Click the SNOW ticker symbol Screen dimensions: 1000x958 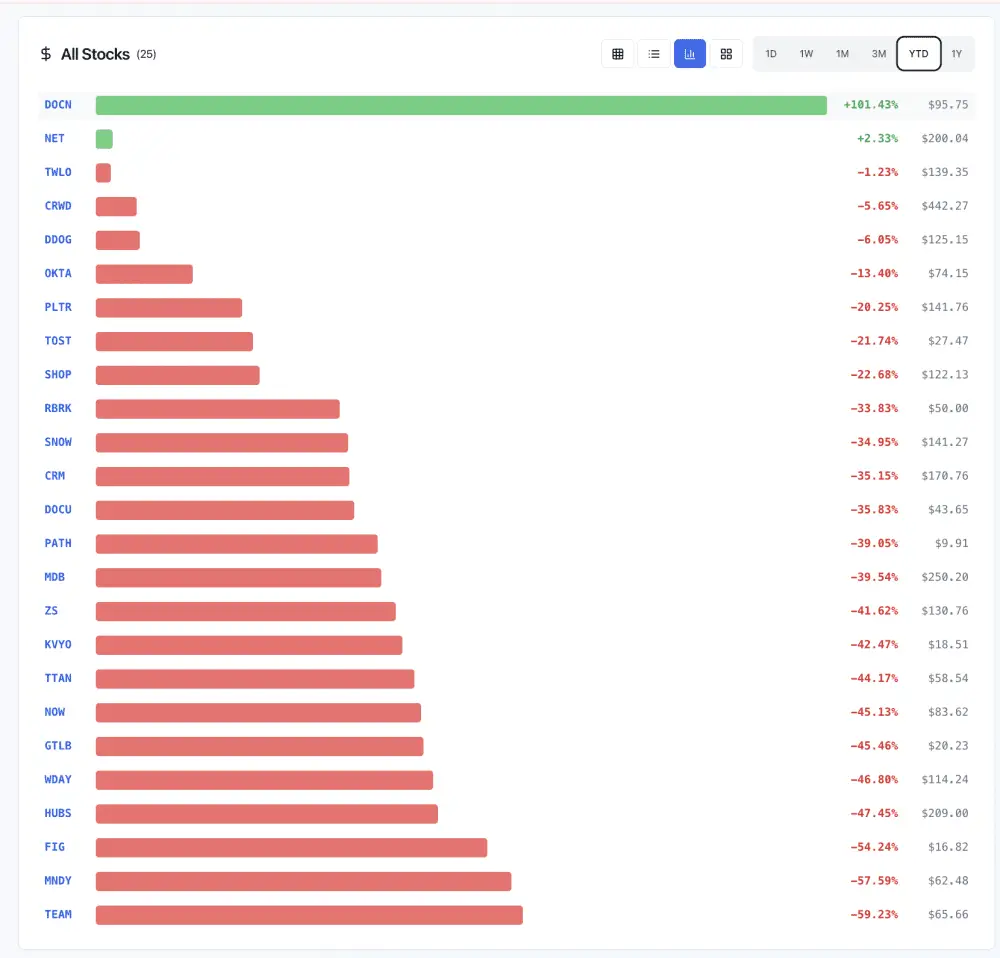(x=58, y=442)
